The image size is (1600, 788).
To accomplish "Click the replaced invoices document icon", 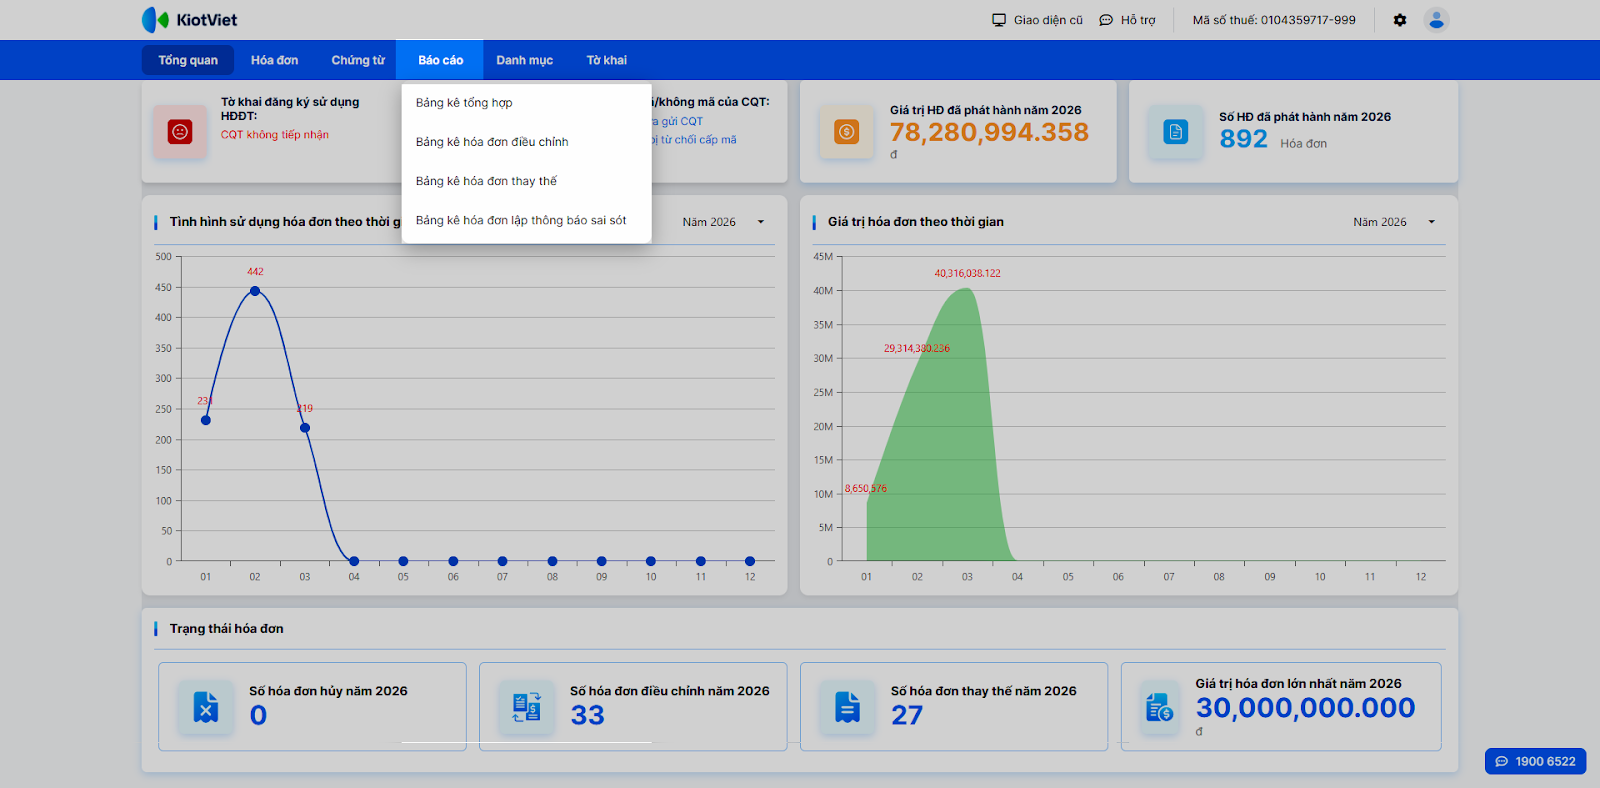I will pyautogui.click(x=847, y=707).
